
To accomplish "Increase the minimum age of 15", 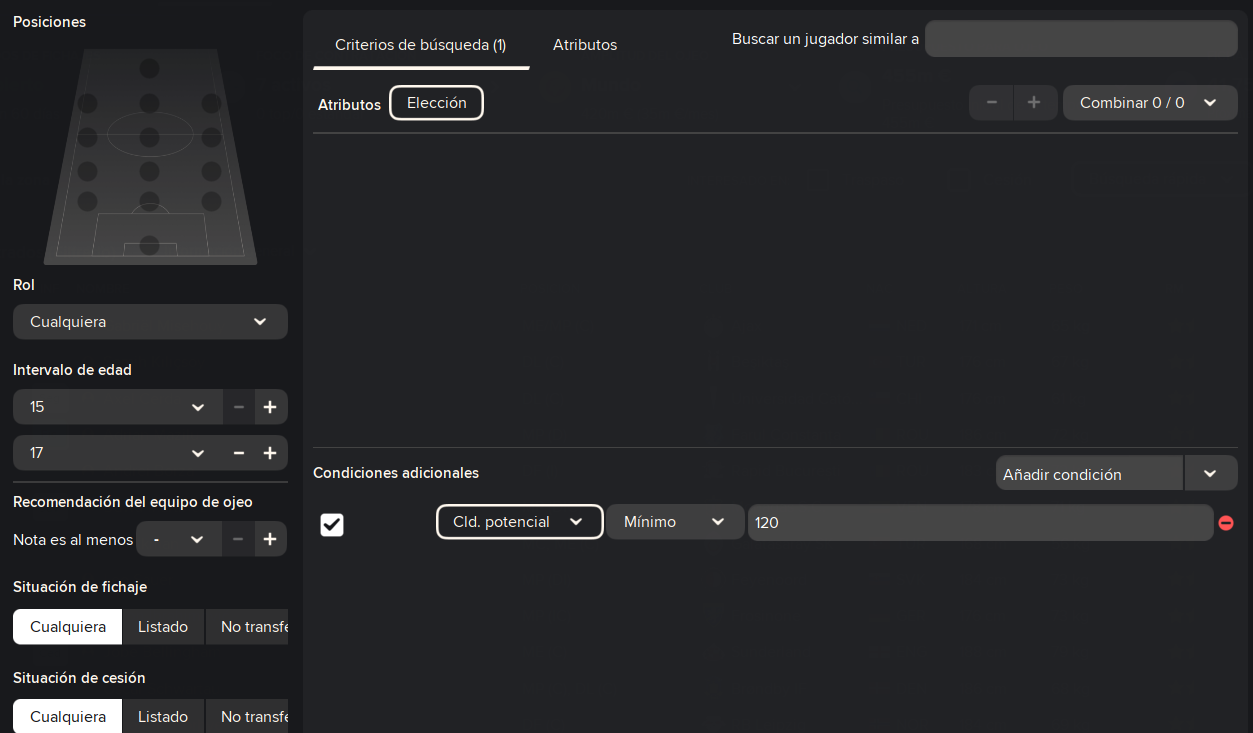I will click(x=270, y=407).
